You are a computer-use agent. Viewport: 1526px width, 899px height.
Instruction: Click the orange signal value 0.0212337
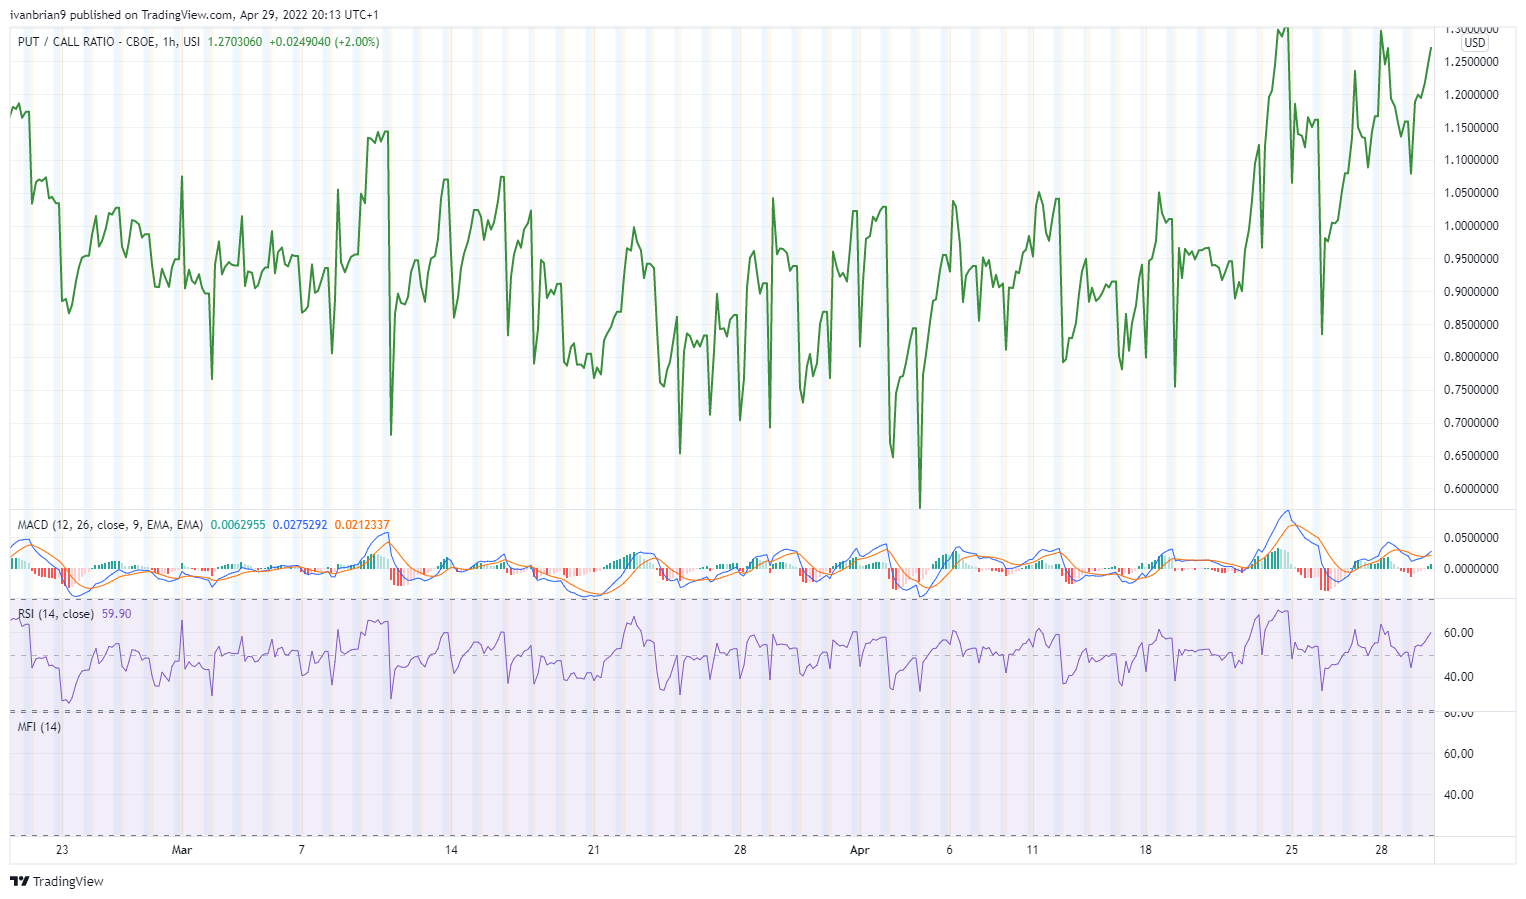click(362, 525)
